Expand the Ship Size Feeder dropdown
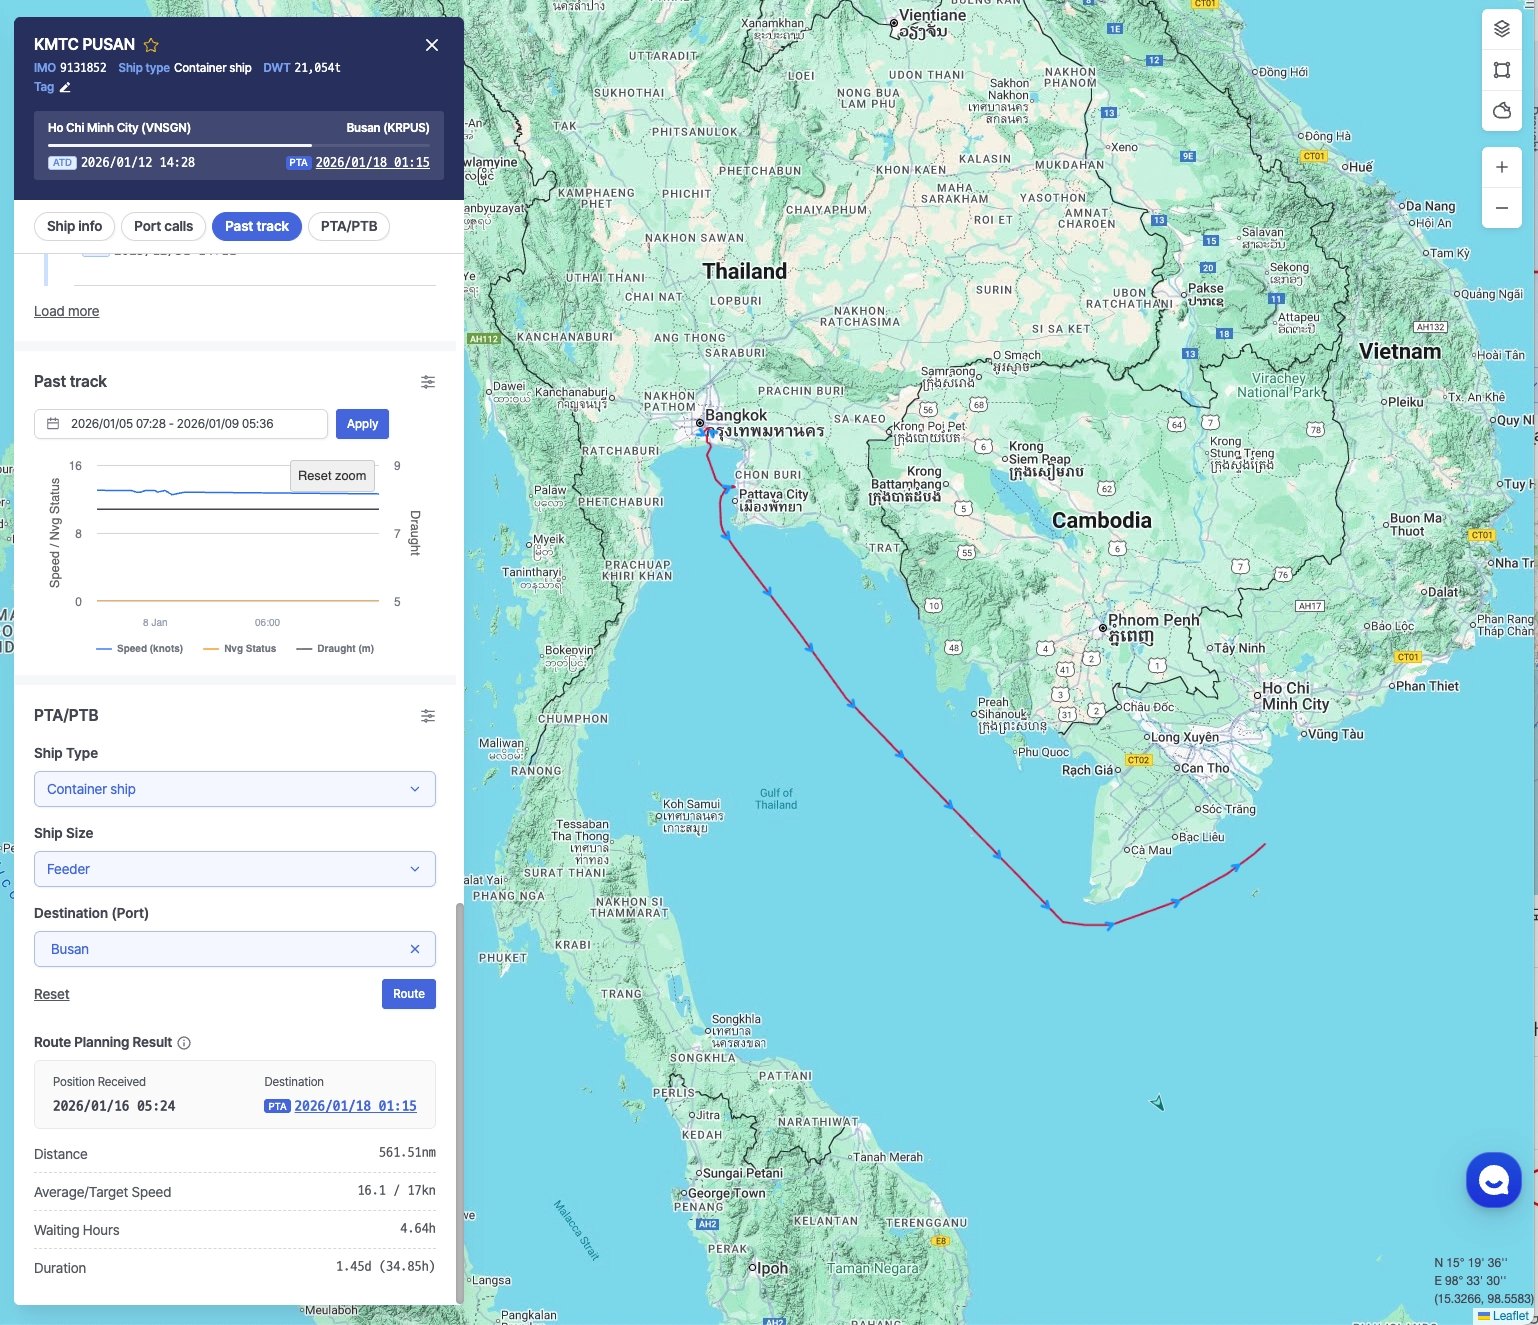The width and height of the screenshot is (1538, 1325). (235, 869)
